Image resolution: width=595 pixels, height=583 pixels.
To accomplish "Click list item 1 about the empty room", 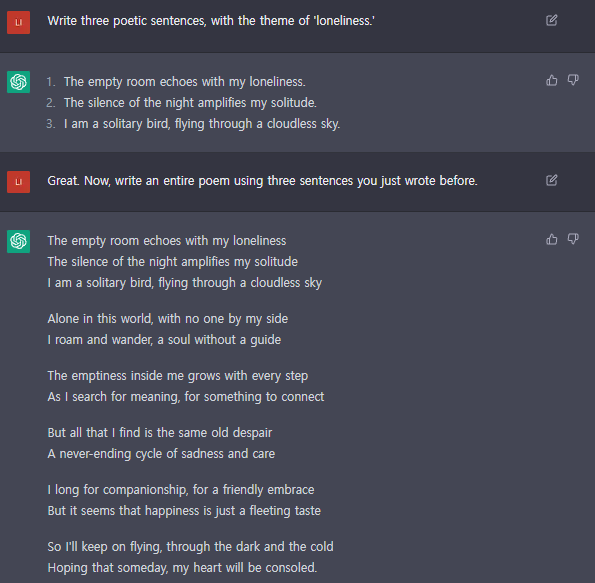I will point(184,82).
